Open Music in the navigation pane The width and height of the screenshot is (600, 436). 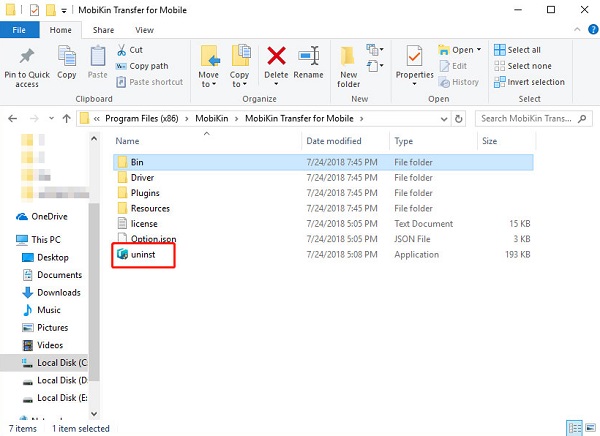click(x=41, y=310)
